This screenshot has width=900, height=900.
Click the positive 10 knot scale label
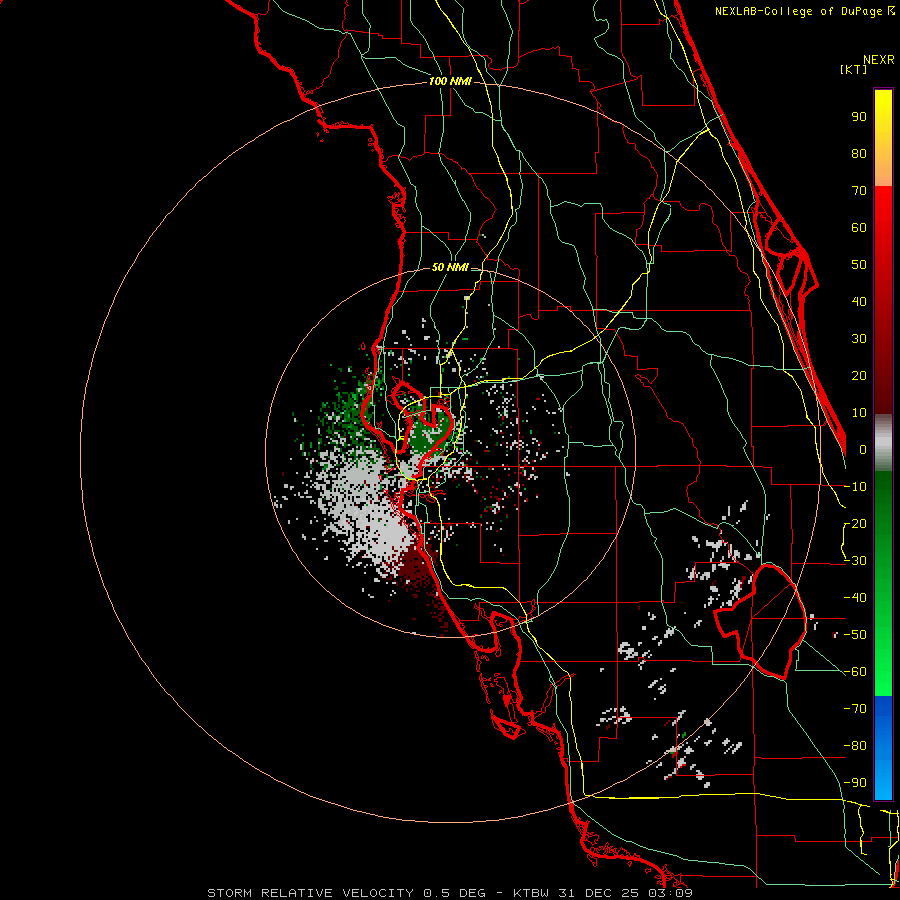(859, 413)
